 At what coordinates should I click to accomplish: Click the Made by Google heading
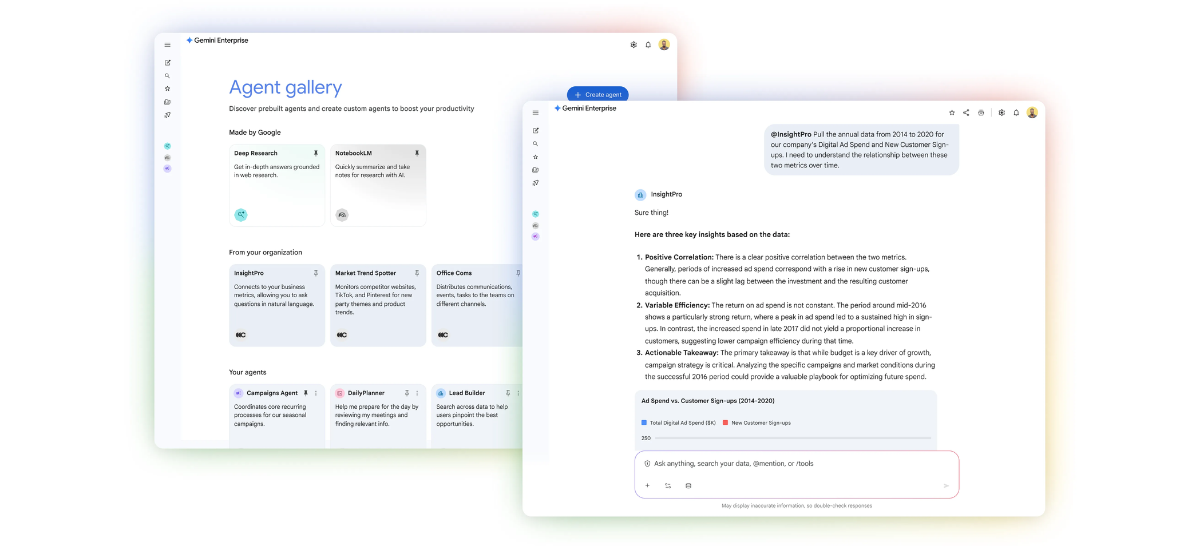click(x=255, y=132)
